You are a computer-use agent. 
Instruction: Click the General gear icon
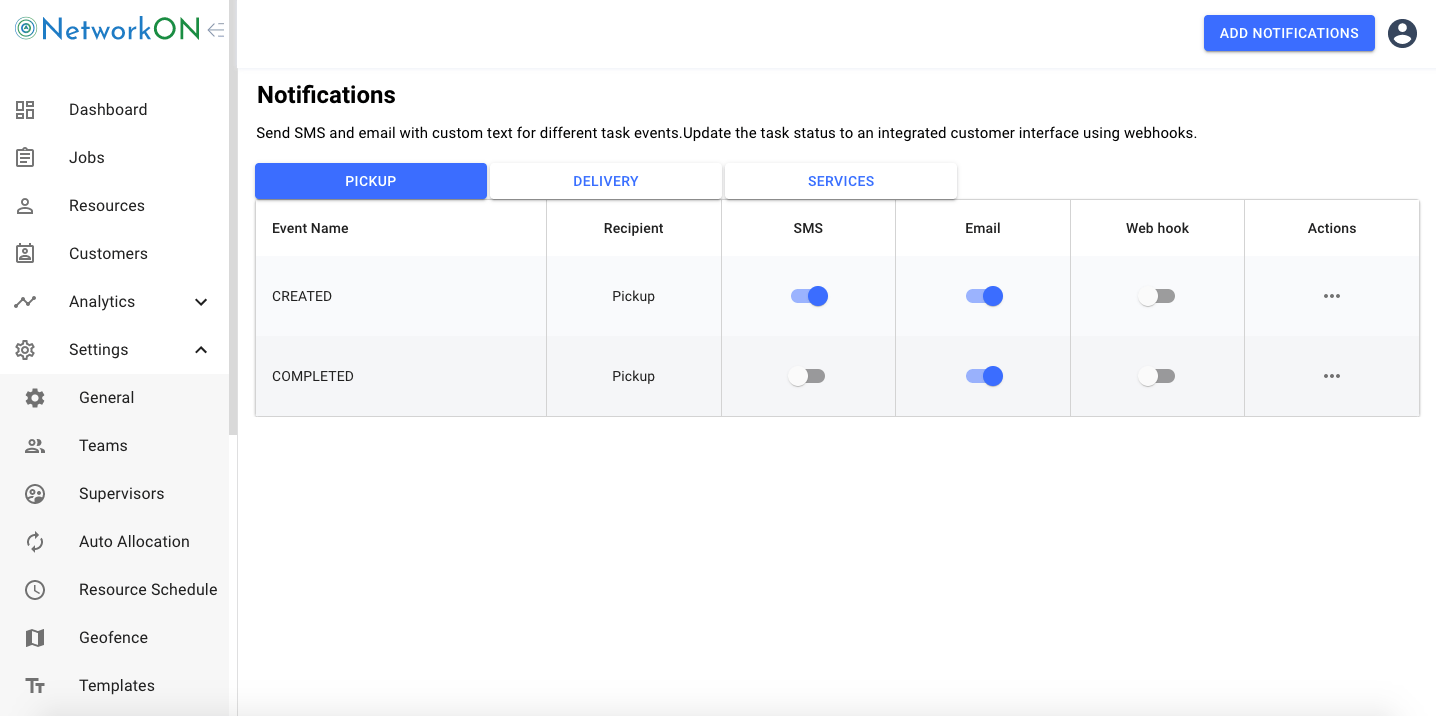click(35, 398)
